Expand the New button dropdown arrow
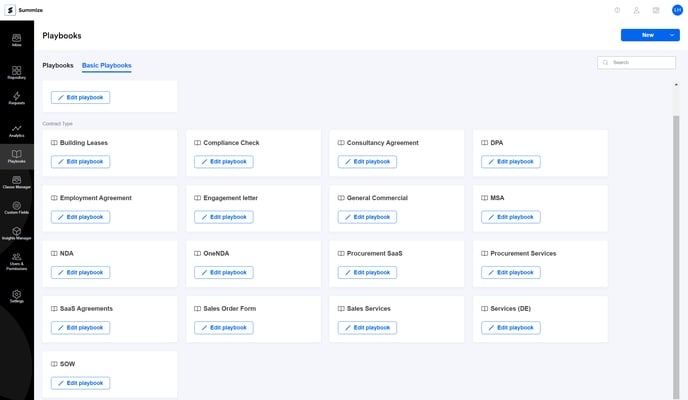 click(x=672, y=35)
